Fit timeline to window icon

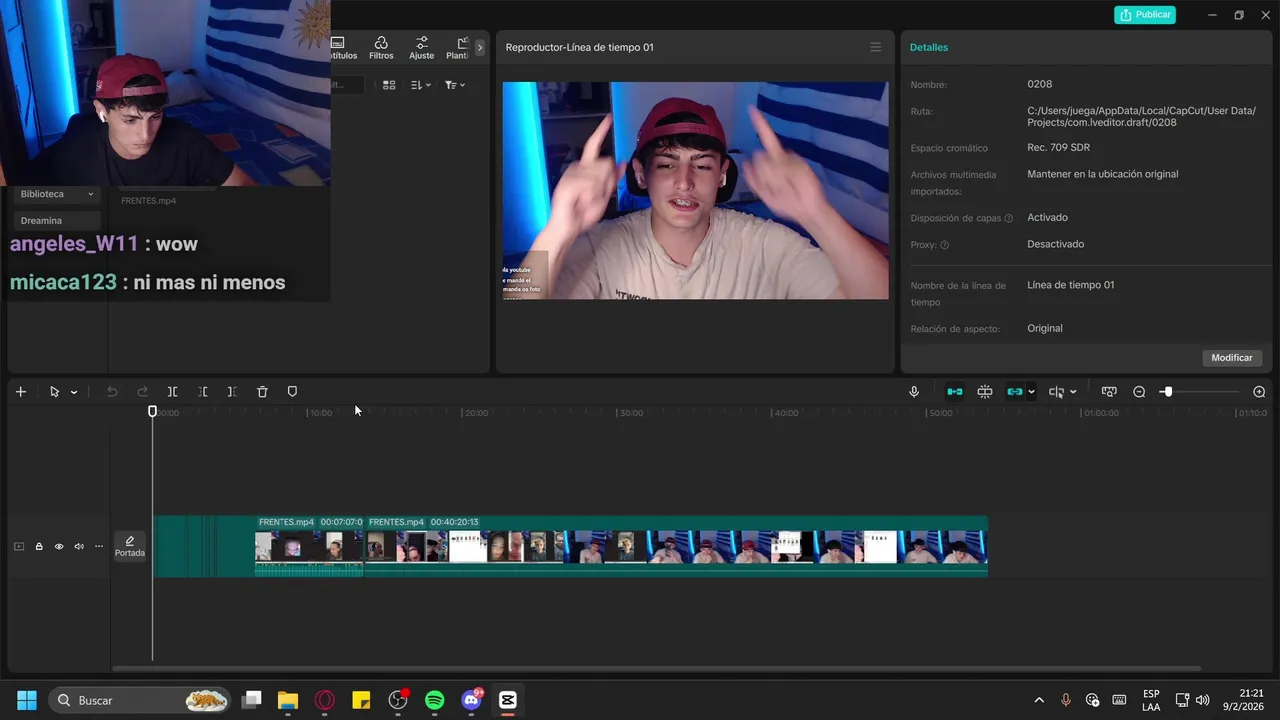[x=1109, y=392]
